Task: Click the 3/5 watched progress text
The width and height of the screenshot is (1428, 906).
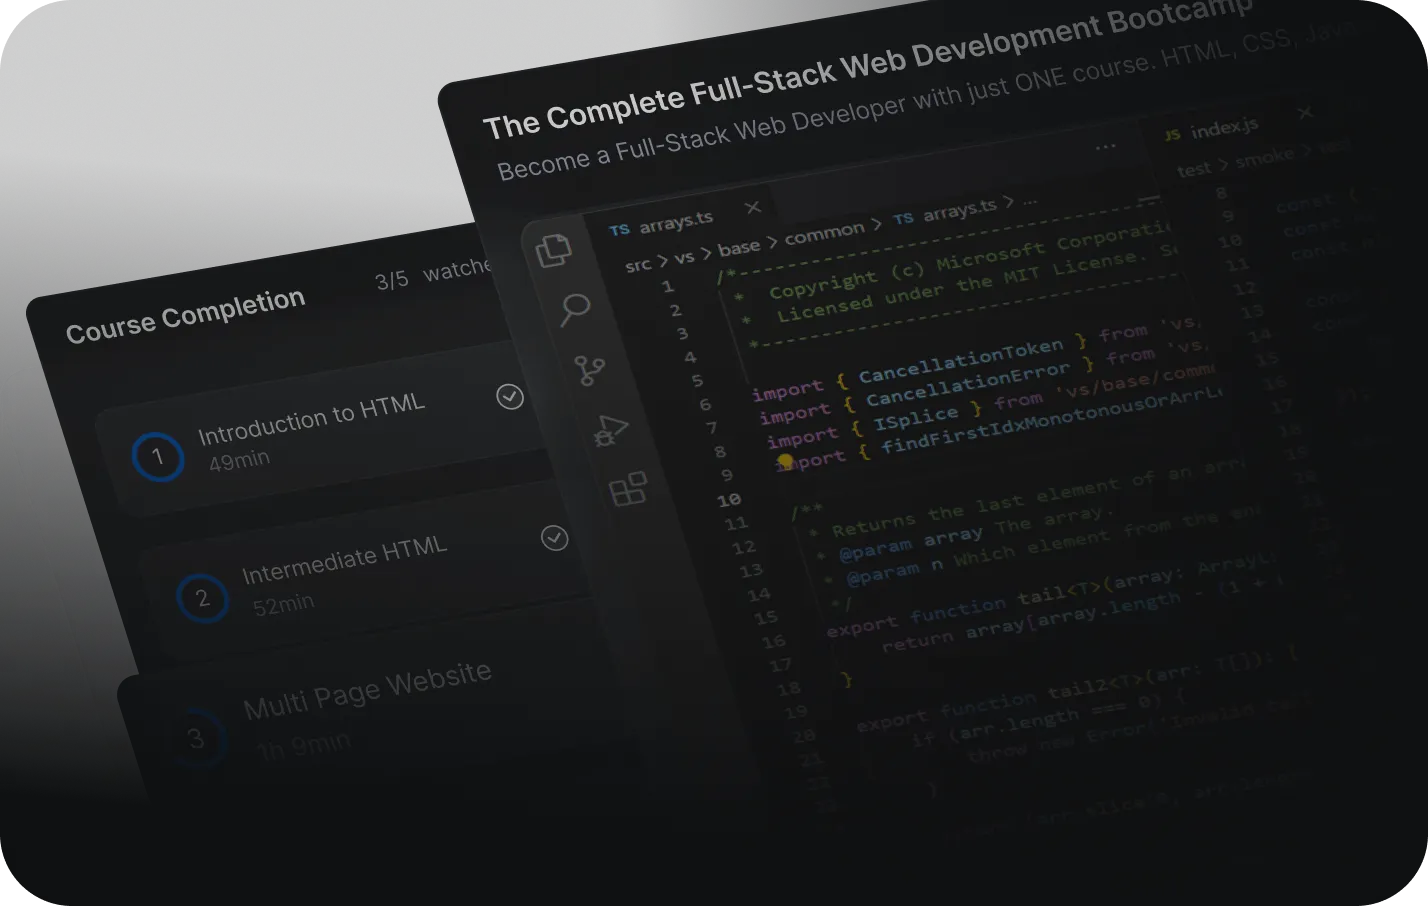Action: click(434, 273)
